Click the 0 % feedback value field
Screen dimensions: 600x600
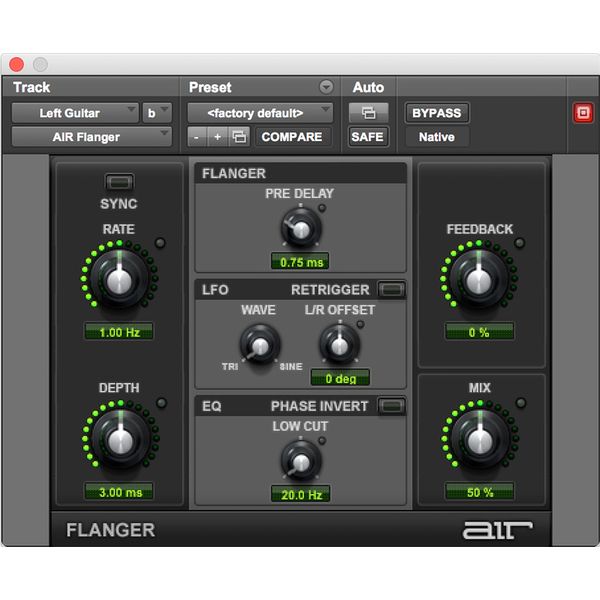coord(479,332)
